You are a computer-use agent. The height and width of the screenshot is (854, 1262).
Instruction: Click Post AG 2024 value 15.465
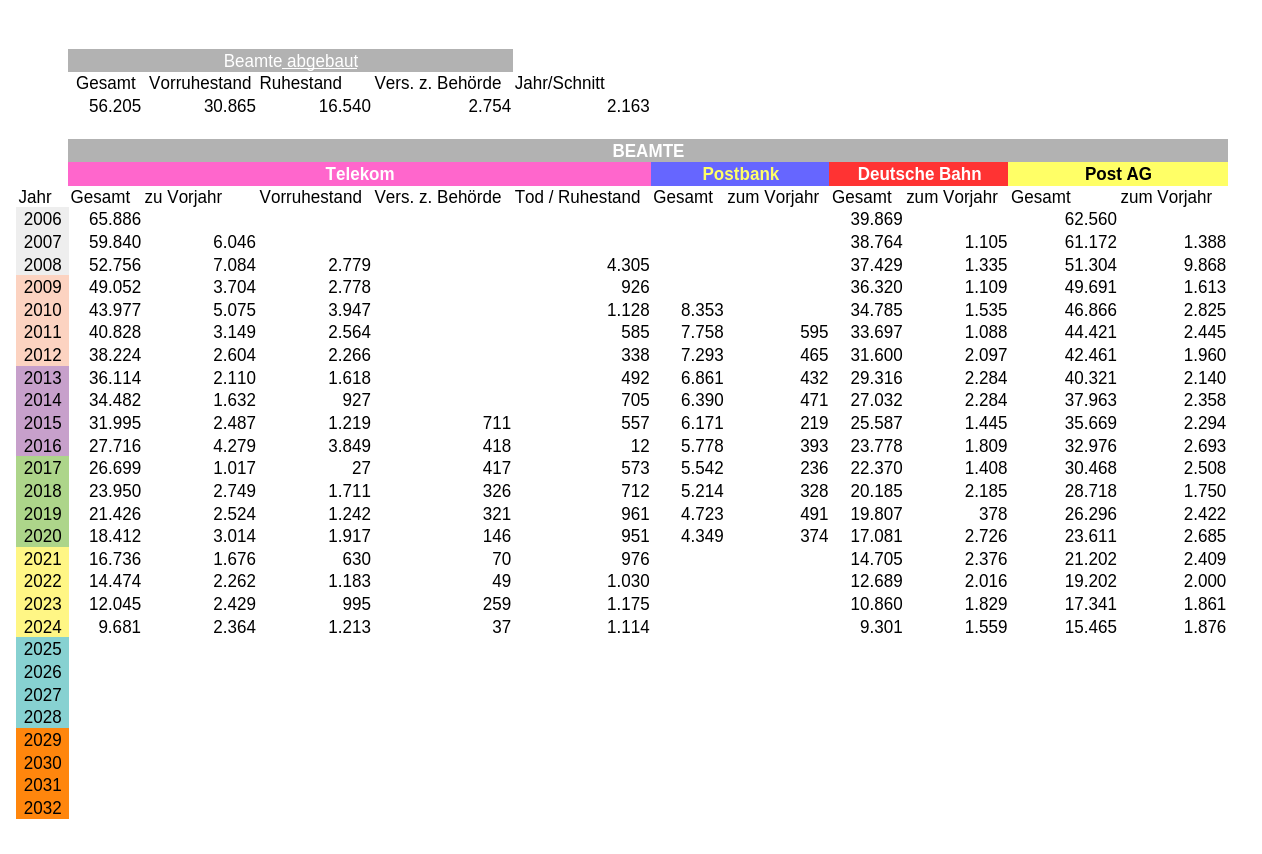coord(1090,627)
